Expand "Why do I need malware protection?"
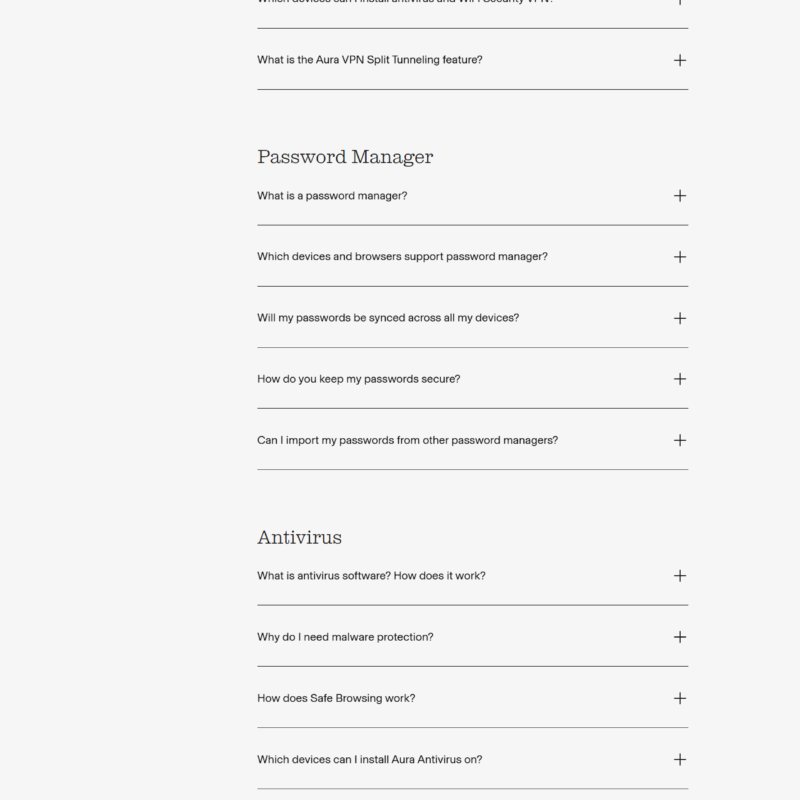Screen dimensions: 800x800 345,637
